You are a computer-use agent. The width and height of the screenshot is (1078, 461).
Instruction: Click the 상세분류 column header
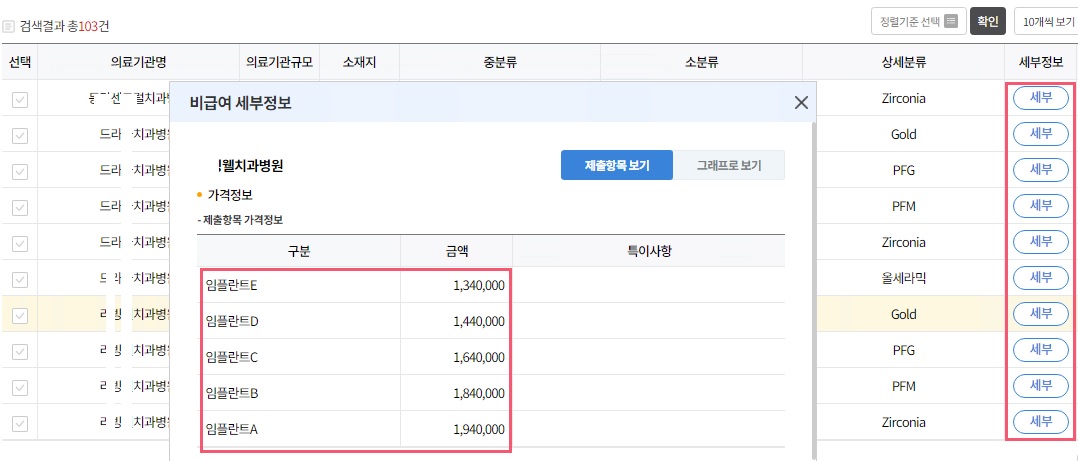pos(903,63)
